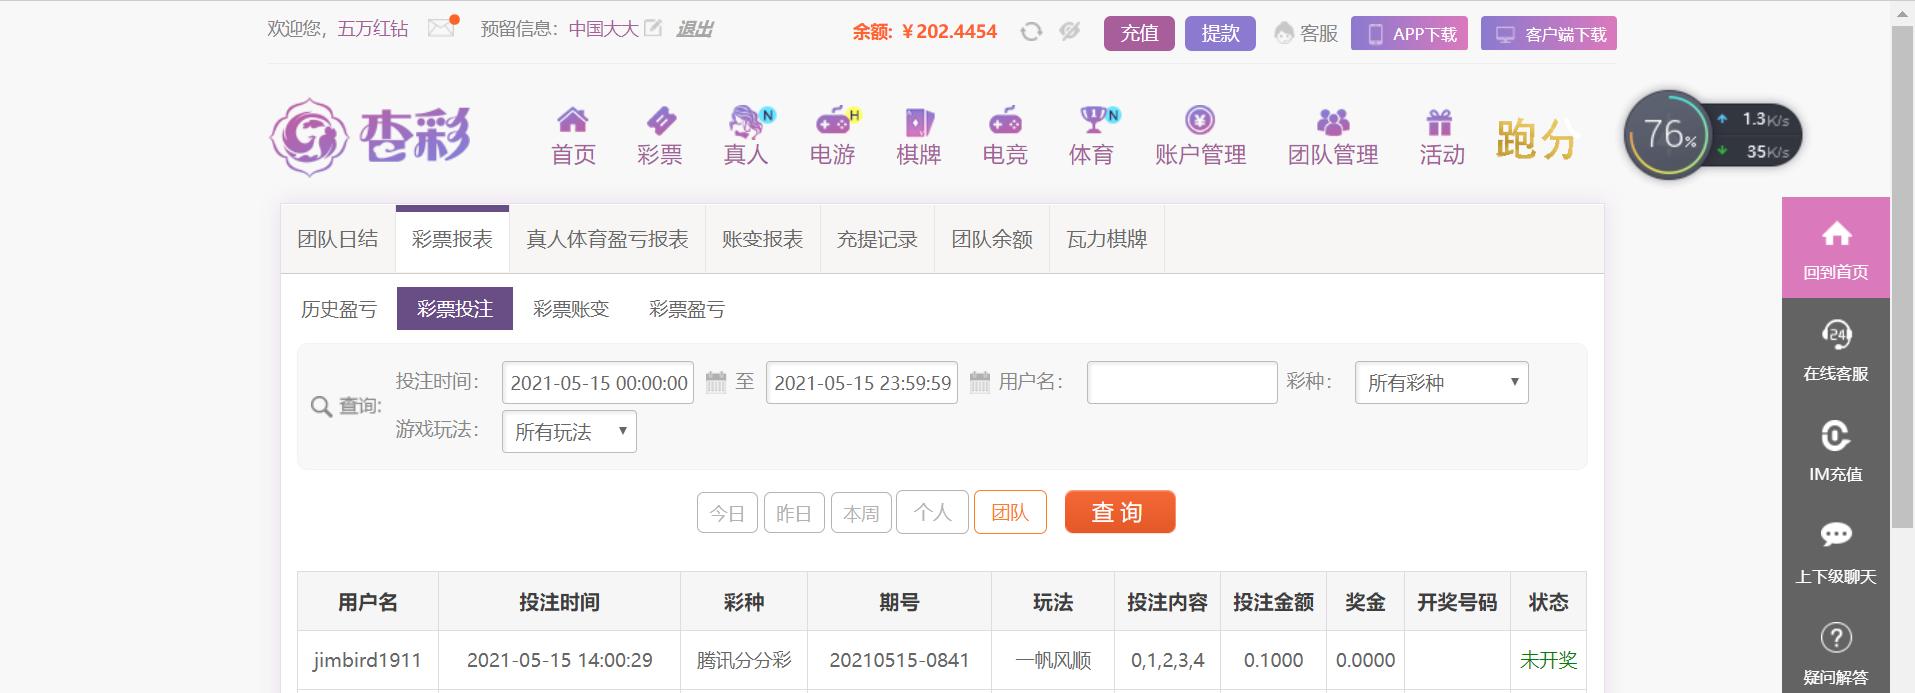Open 电竞 esports nav icon
The width and height of the screenshot is (1915, 693).
click(1005, 136)
